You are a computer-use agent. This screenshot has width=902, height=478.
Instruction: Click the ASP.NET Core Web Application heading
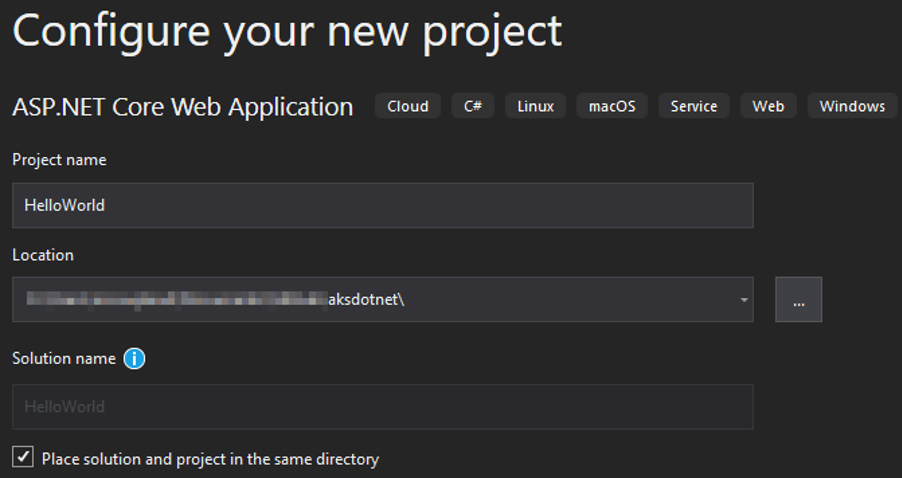pyautogui.click(x=182, y=107)
